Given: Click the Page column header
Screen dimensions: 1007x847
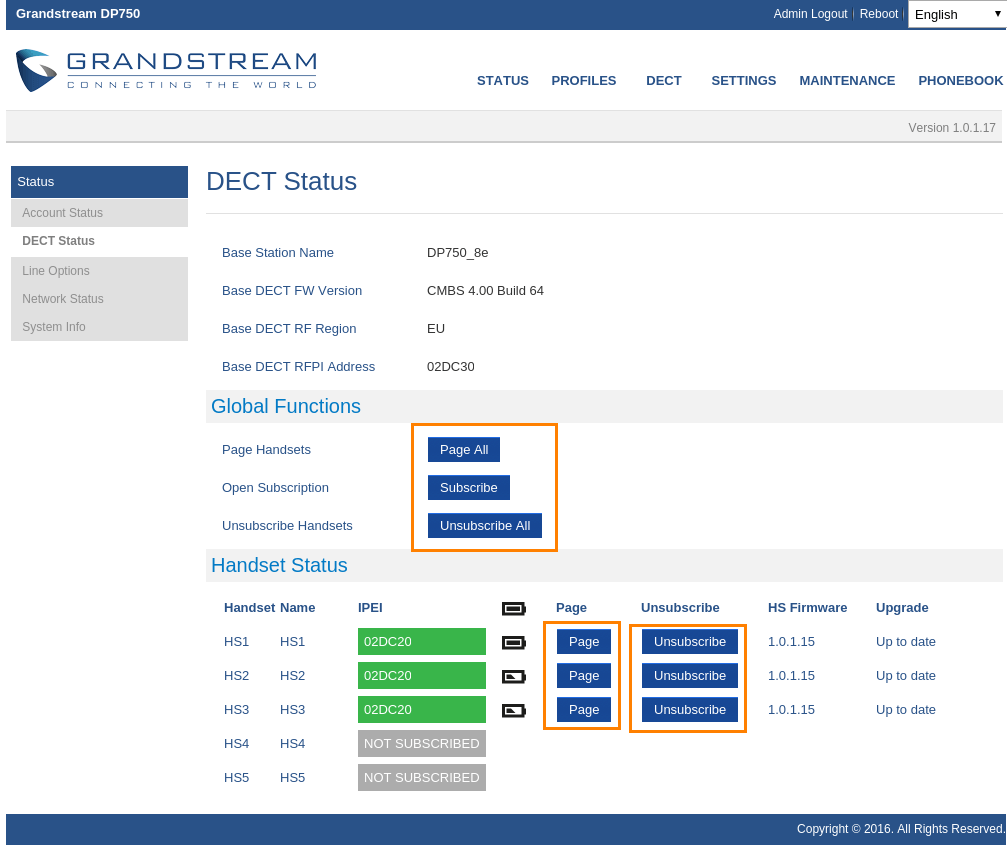Looking at the screenshot, I should click(x=572, y=607).
